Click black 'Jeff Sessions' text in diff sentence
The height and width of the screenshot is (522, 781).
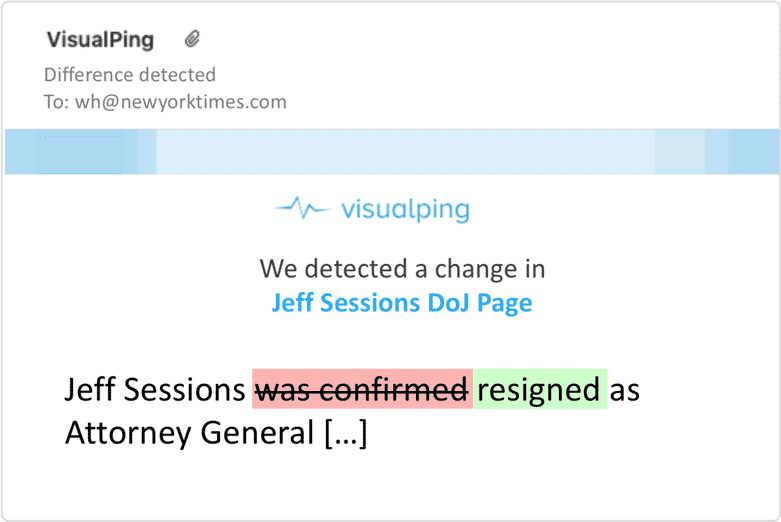(155, 390)
